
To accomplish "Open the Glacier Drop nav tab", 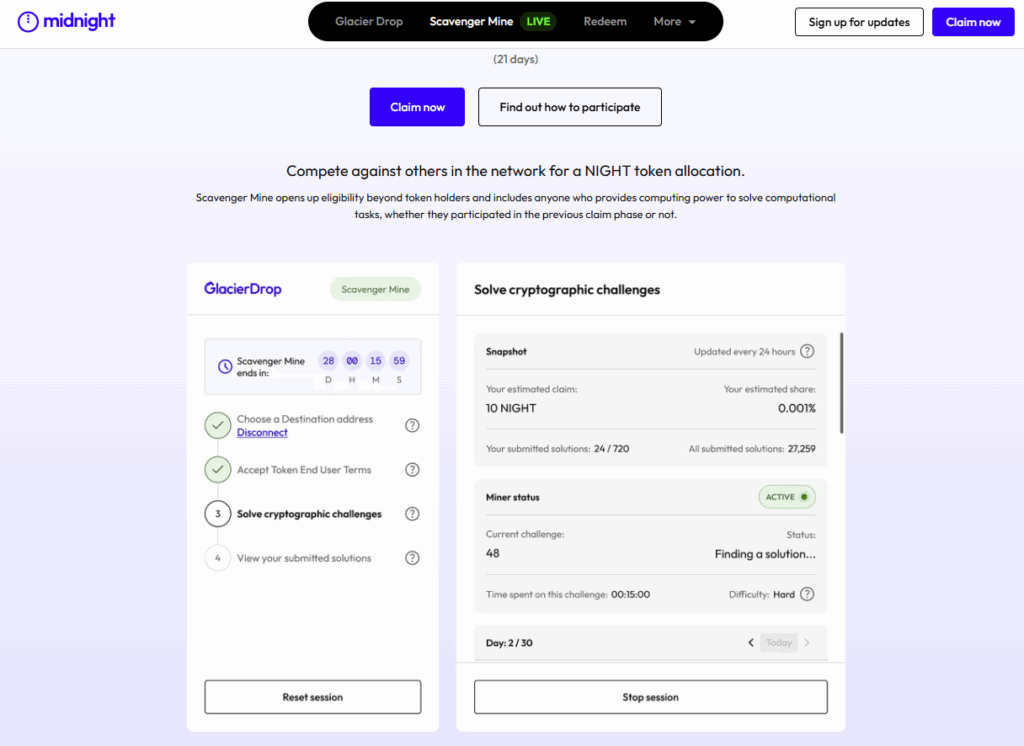I will (368, 21).
